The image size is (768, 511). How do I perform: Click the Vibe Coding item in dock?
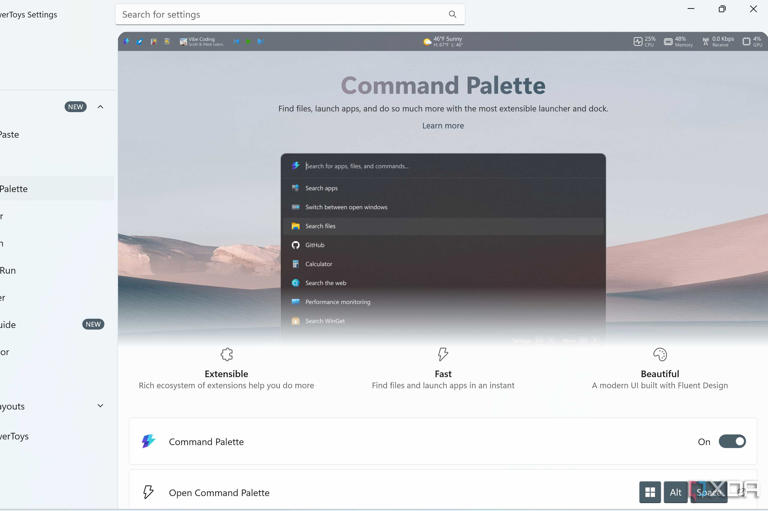[201, 42]
